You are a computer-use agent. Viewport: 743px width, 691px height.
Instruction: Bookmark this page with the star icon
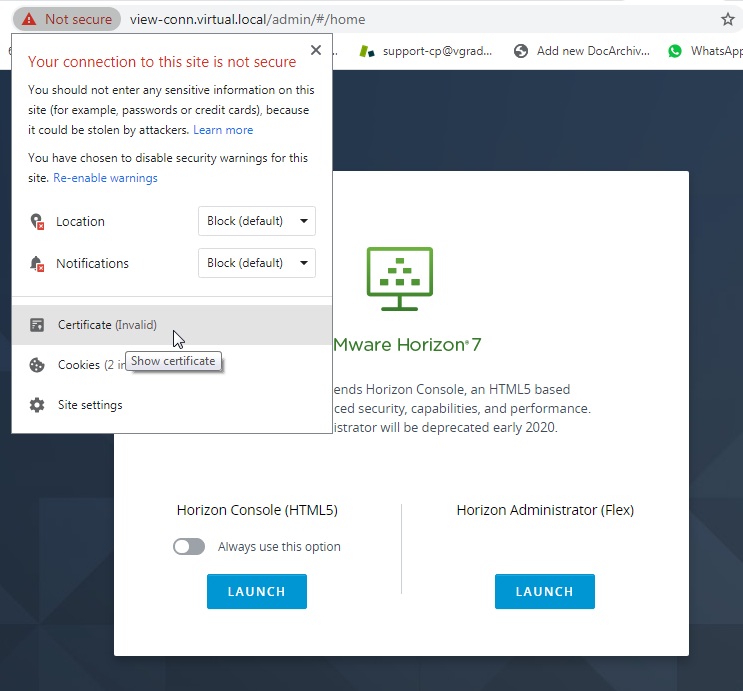[728, 19]
